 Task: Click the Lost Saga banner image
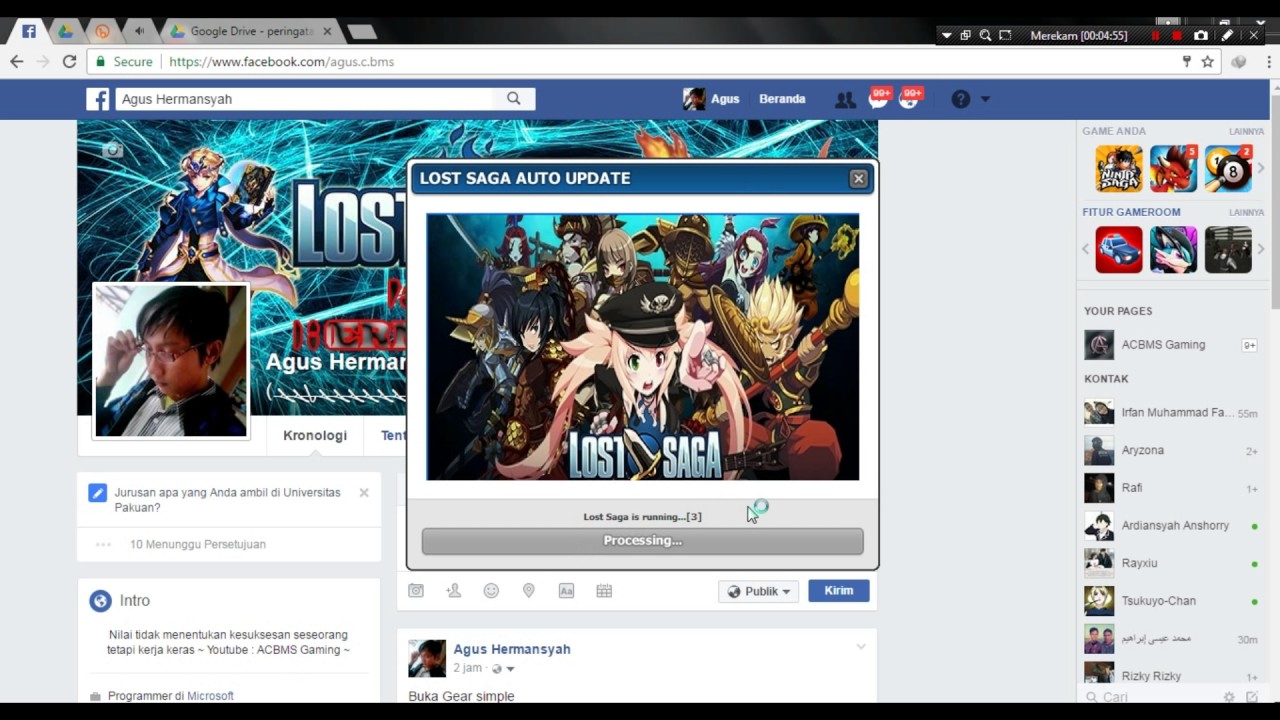642,347
